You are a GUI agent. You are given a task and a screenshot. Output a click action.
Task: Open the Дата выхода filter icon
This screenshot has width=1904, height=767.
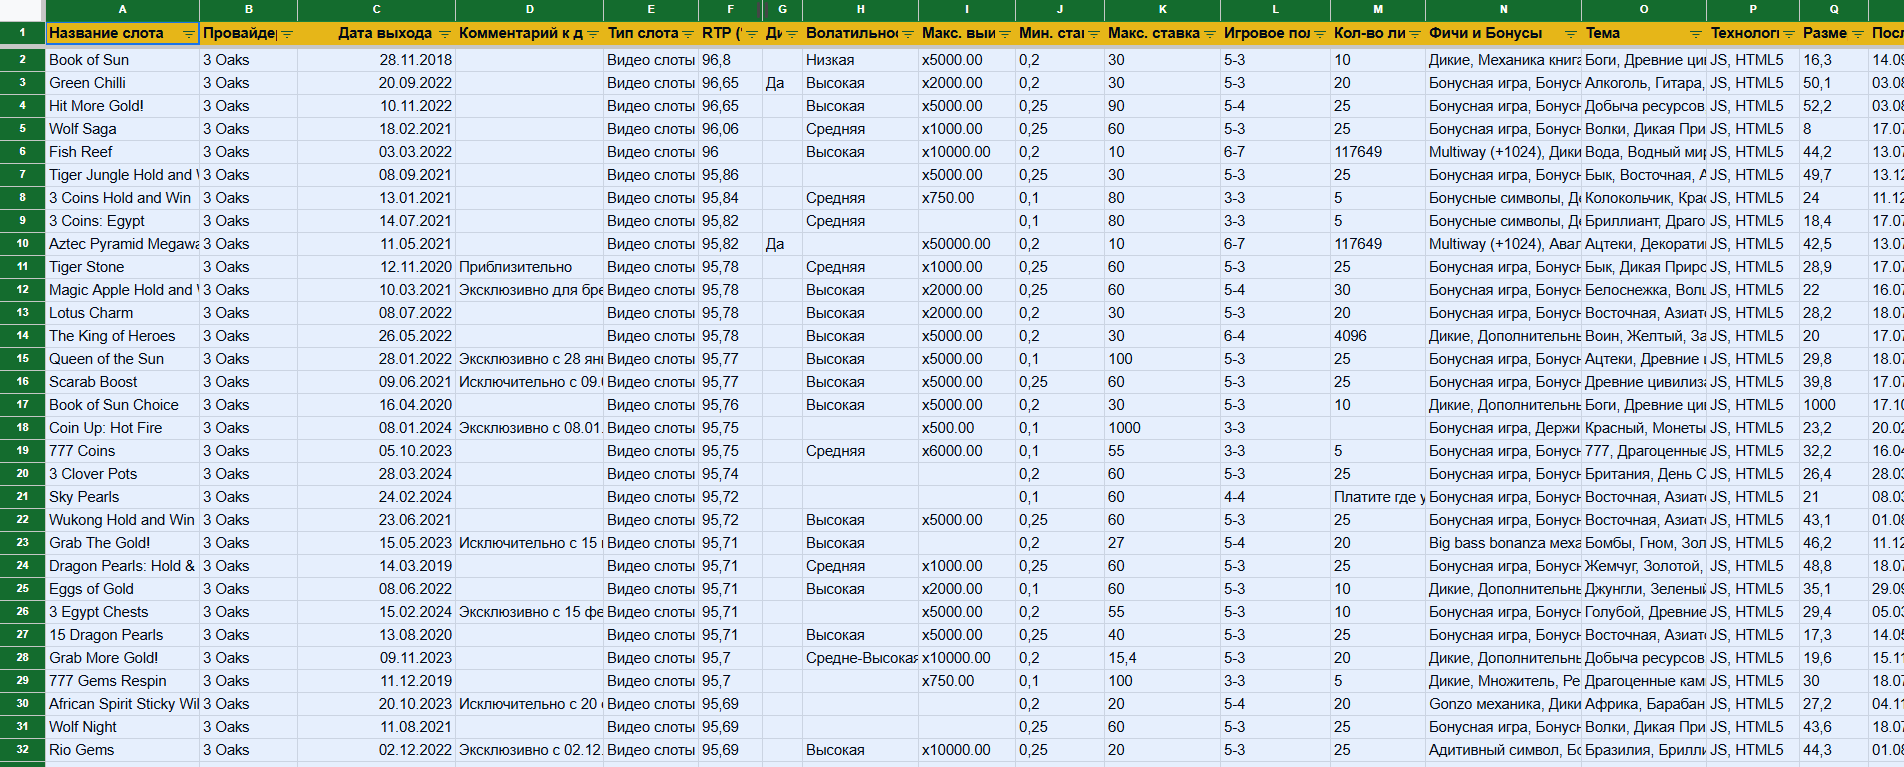click(x=444, y=34)
